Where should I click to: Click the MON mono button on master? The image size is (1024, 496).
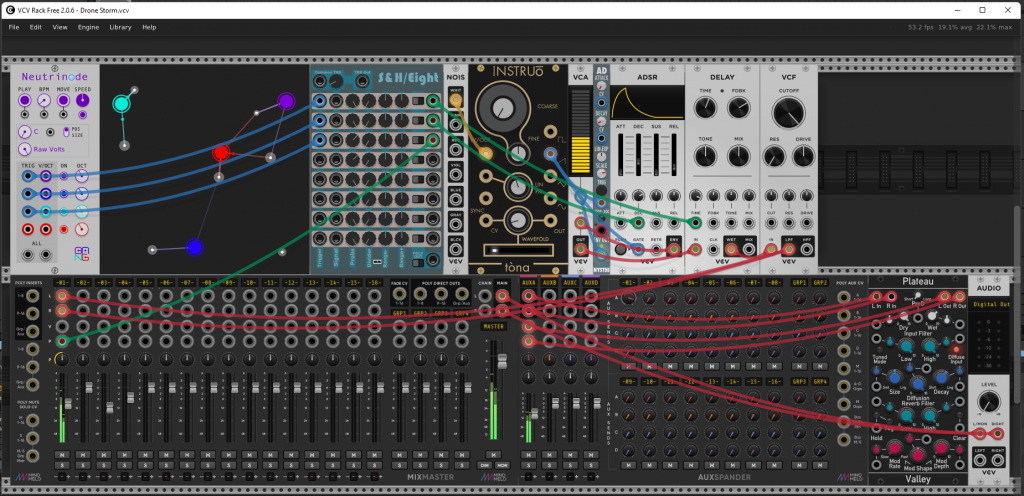point(502,465)
